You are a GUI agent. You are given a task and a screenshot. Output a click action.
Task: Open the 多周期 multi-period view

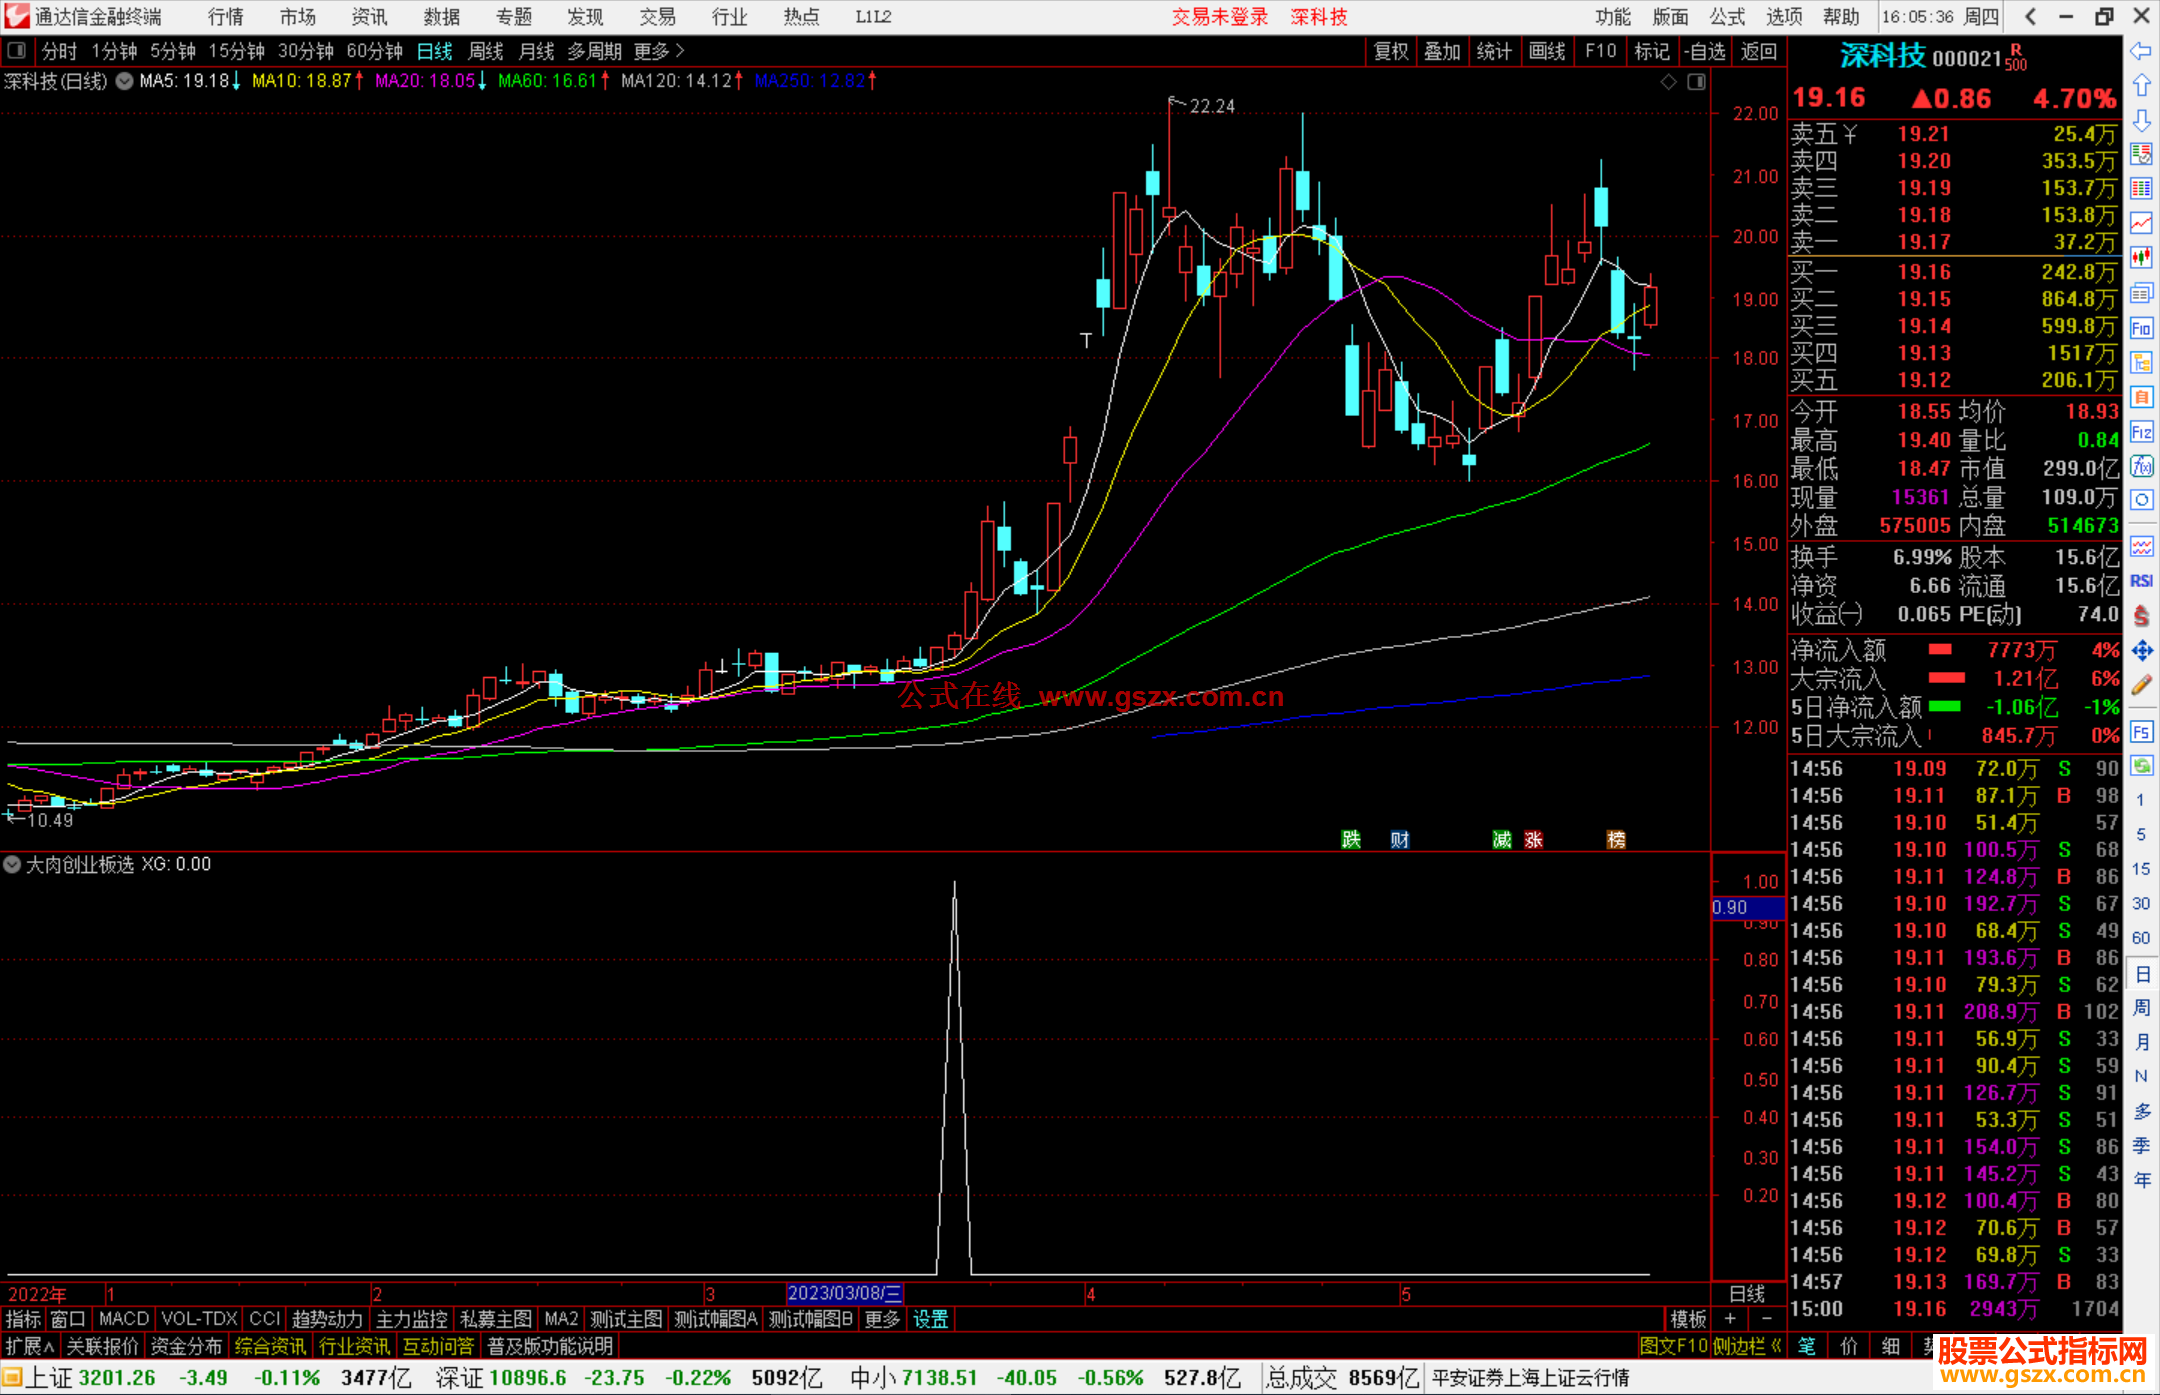pos(595,51)
